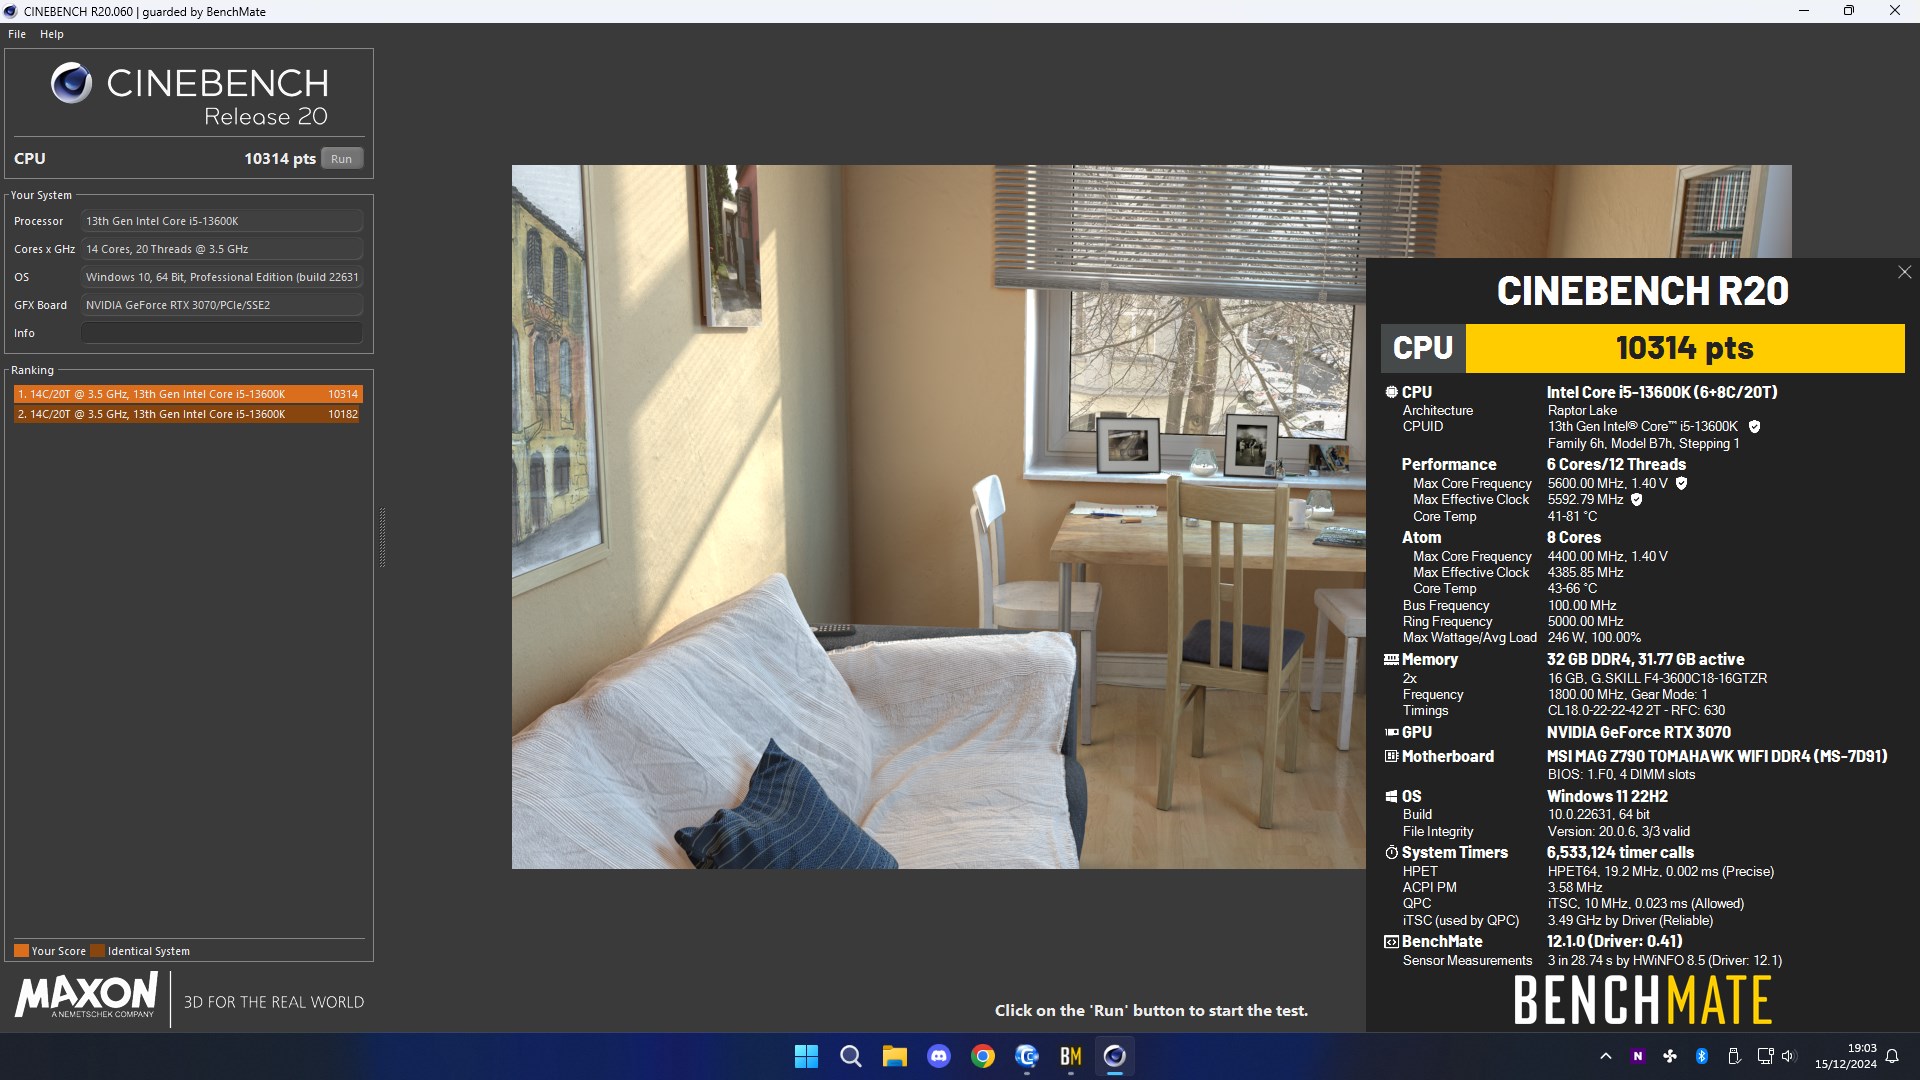This screenshot has width=1920, height=1080.
Task: Click the purple N tray icon
Action: pos(1637,1056)
